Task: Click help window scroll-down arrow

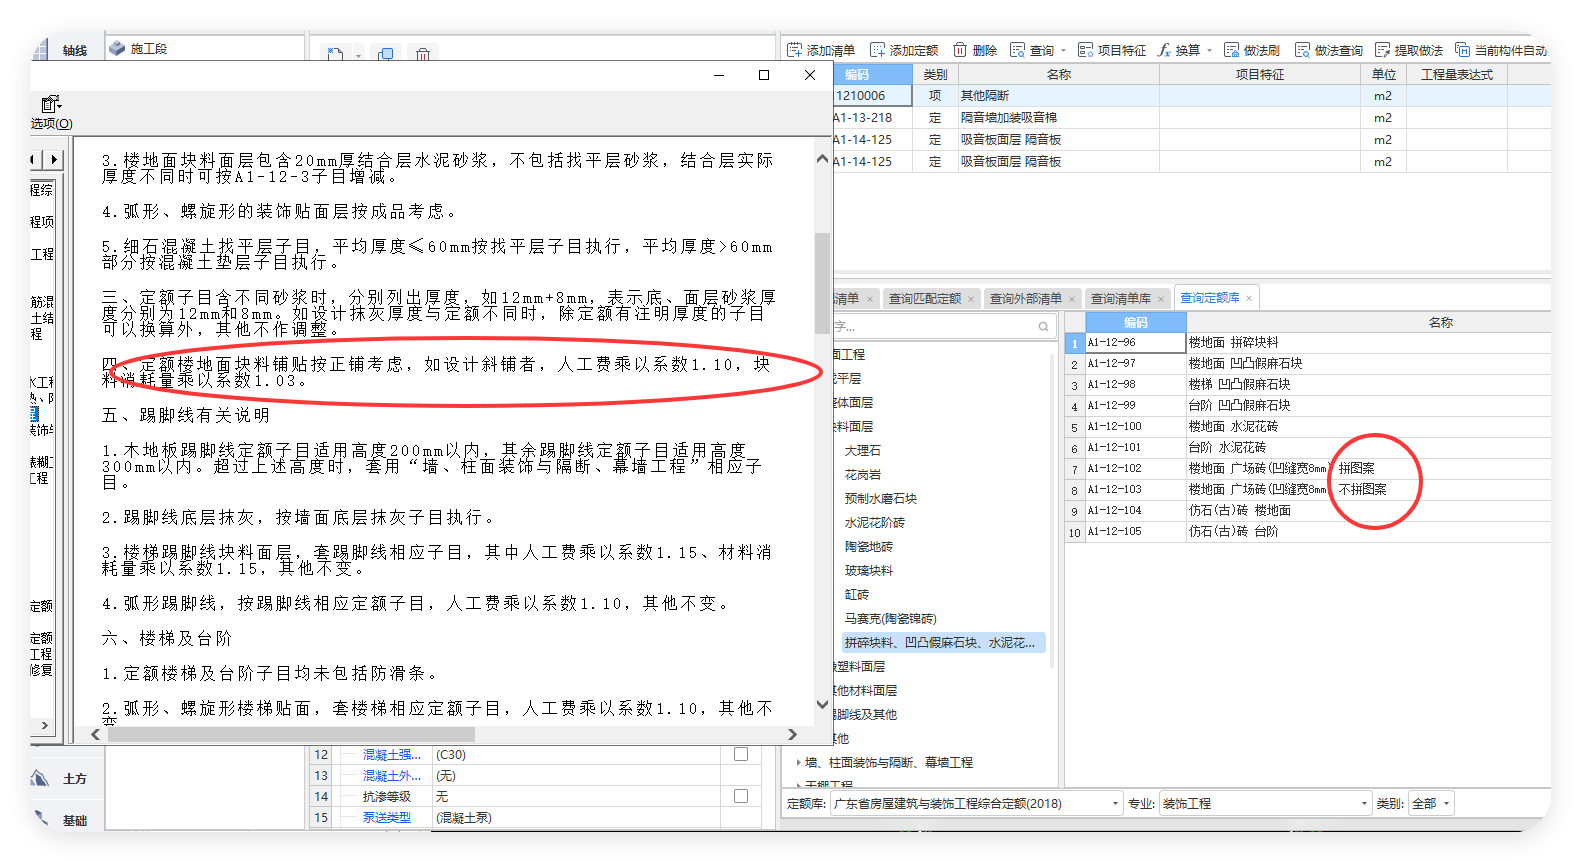Action: pyautogui.click(x=822, y=704)
